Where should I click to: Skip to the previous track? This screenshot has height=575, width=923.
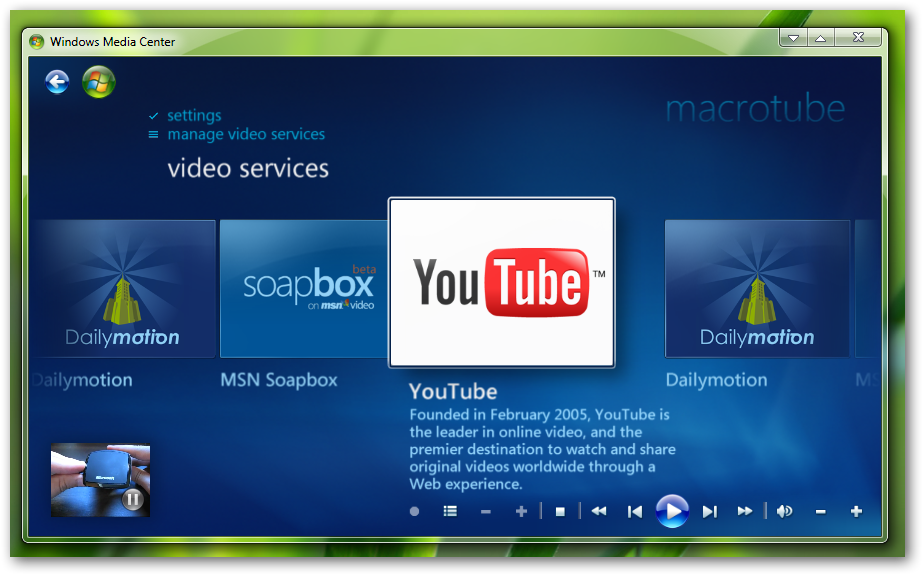point(635,512)
